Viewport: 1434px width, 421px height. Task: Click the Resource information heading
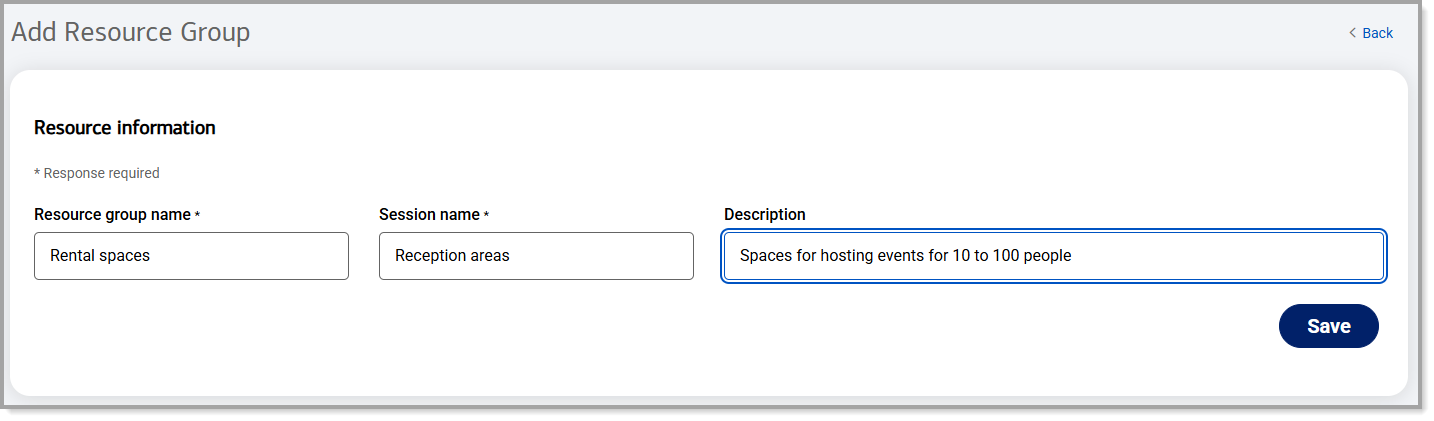[x=125, y=128]
